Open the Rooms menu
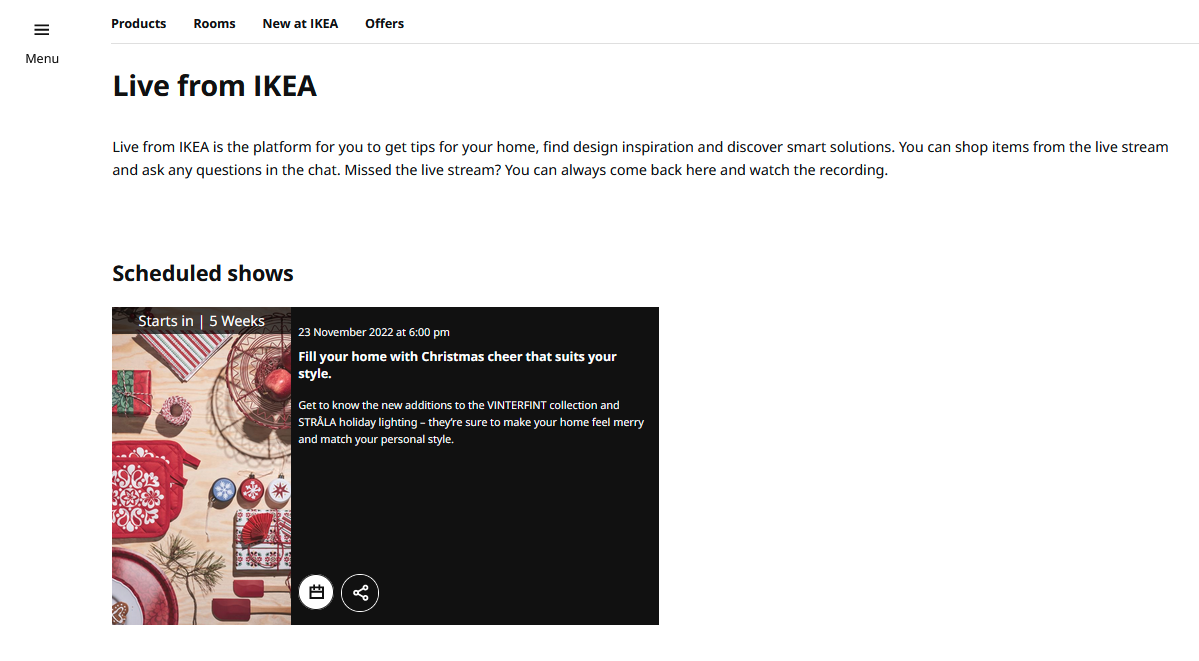This screenshot has height=661, width=1199. click(x=214, y=24)
